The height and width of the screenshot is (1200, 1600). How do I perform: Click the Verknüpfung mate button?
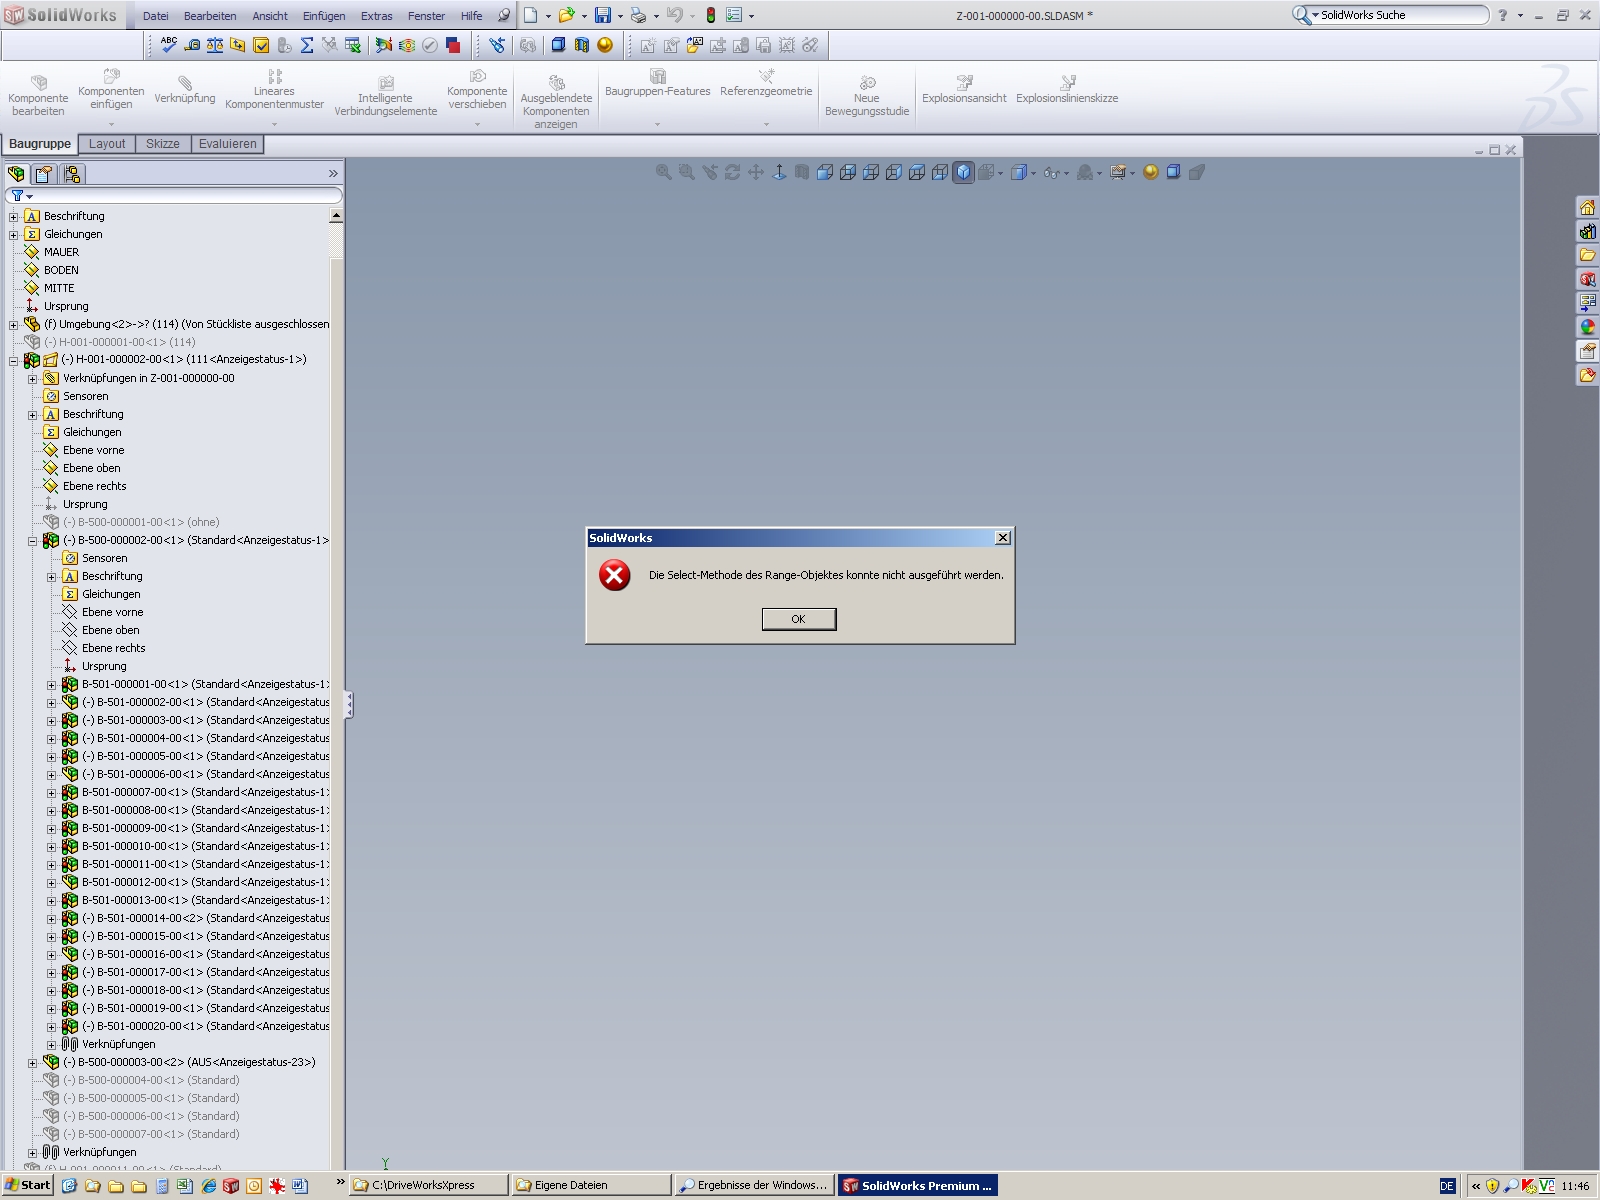185,90
